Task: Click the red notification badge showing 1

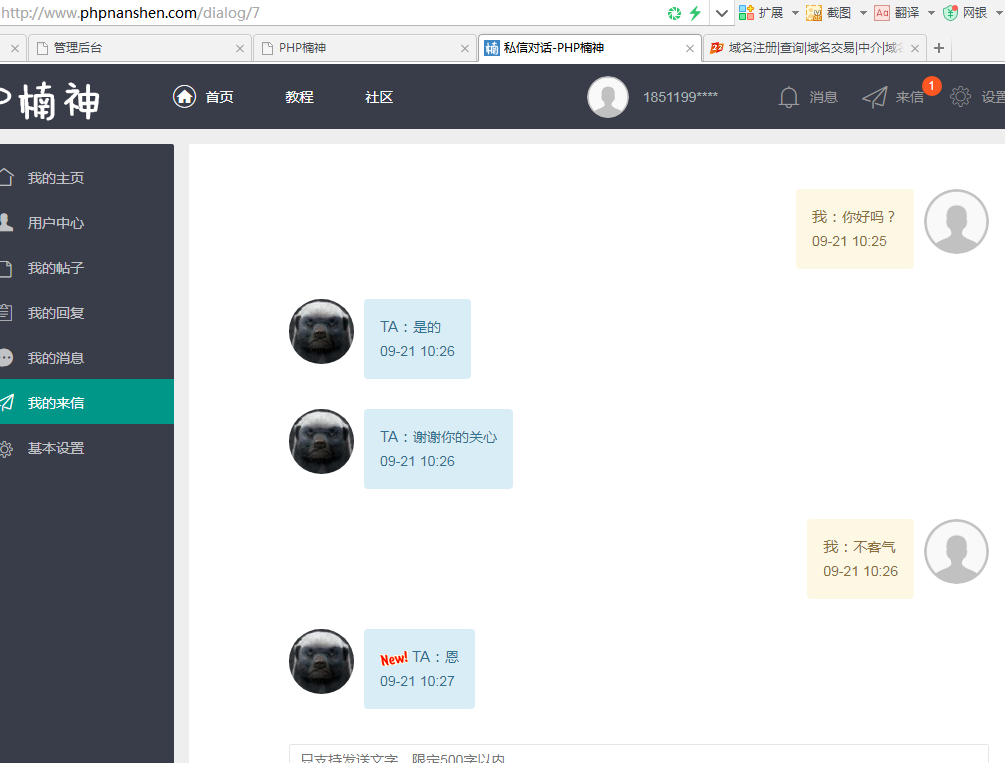Action: (x=931, y=85)
